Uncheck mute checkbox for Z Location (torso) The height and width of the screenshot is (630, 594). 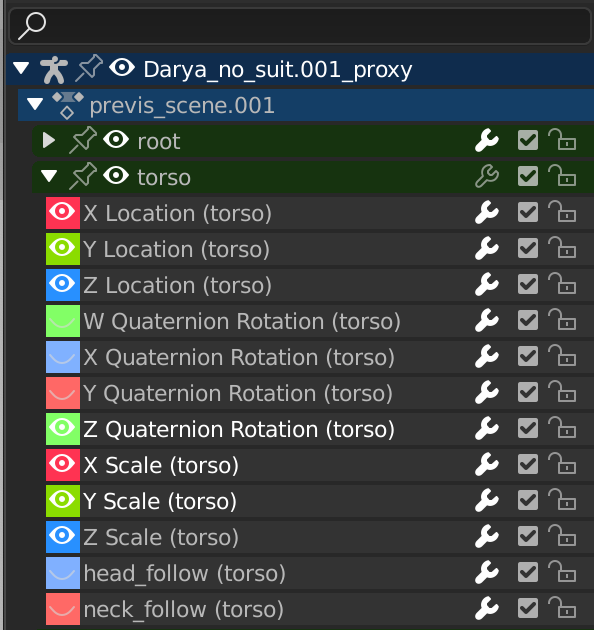(x=528, y=284)
